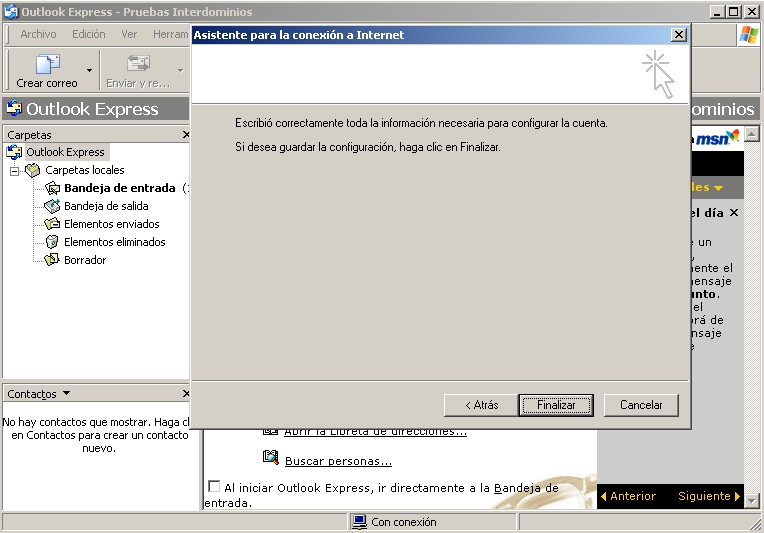Screen dimensions: 764x533
Task: Click the Outlook Express title bar icon
Action: [11, 11]
